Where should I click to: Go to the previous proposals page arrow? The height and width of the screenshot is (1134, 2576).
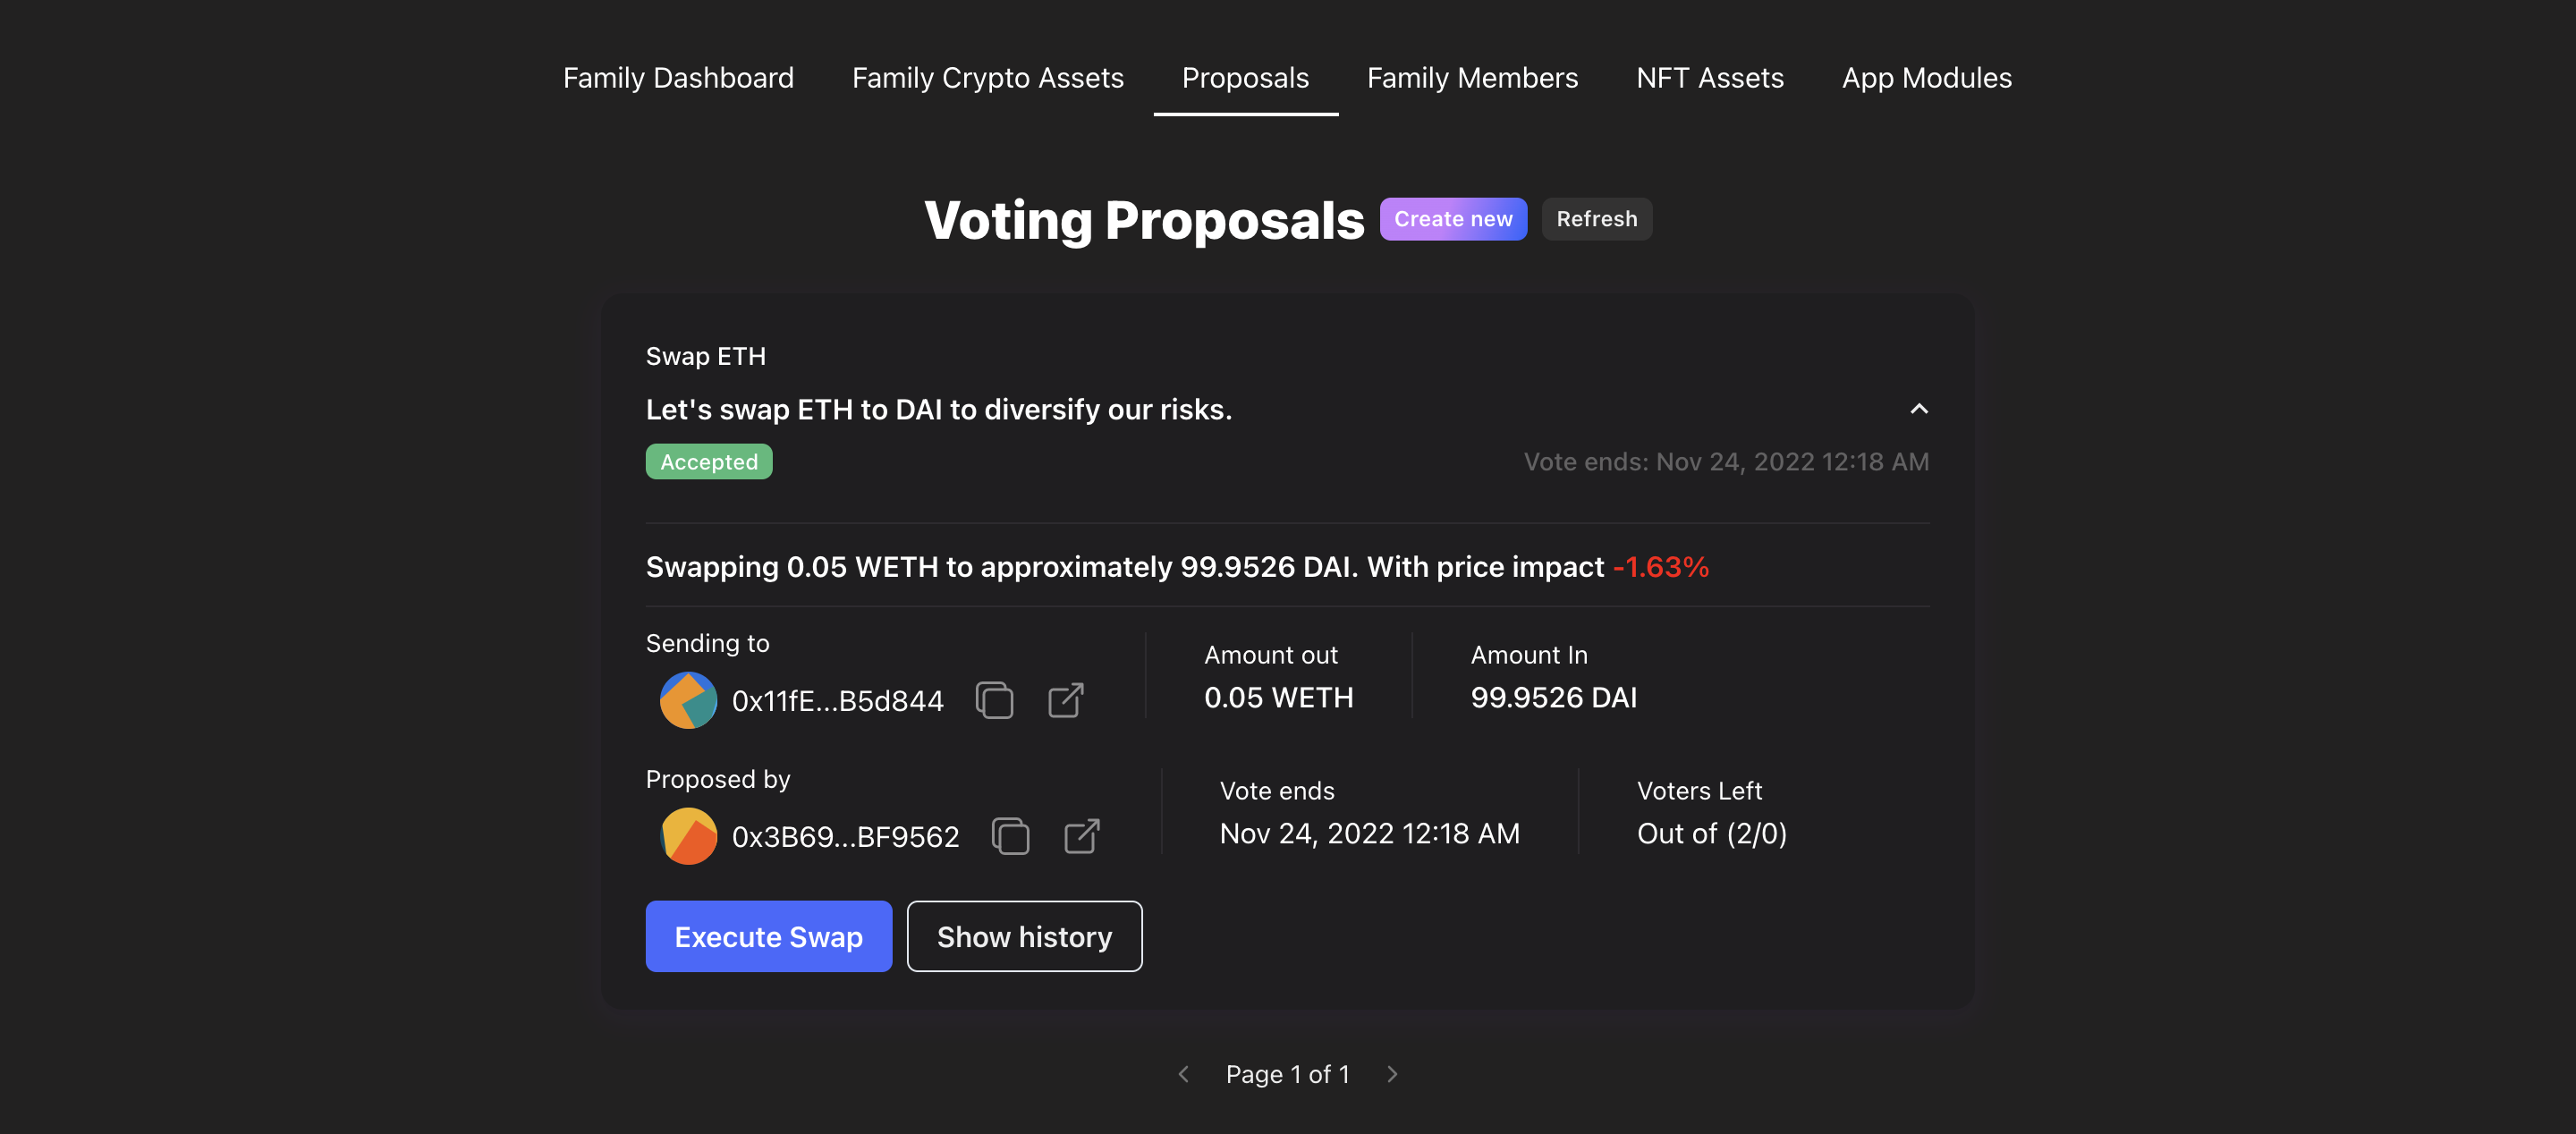(x=1184, y=1074)
